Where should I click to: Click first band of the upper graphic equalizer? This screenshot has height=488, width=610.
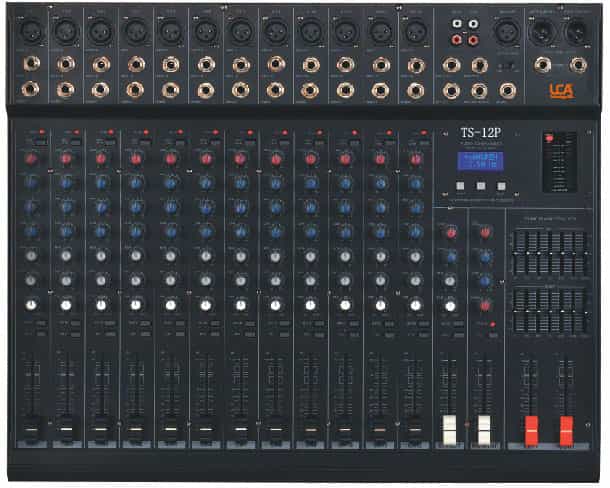click(x=516, y=252)
